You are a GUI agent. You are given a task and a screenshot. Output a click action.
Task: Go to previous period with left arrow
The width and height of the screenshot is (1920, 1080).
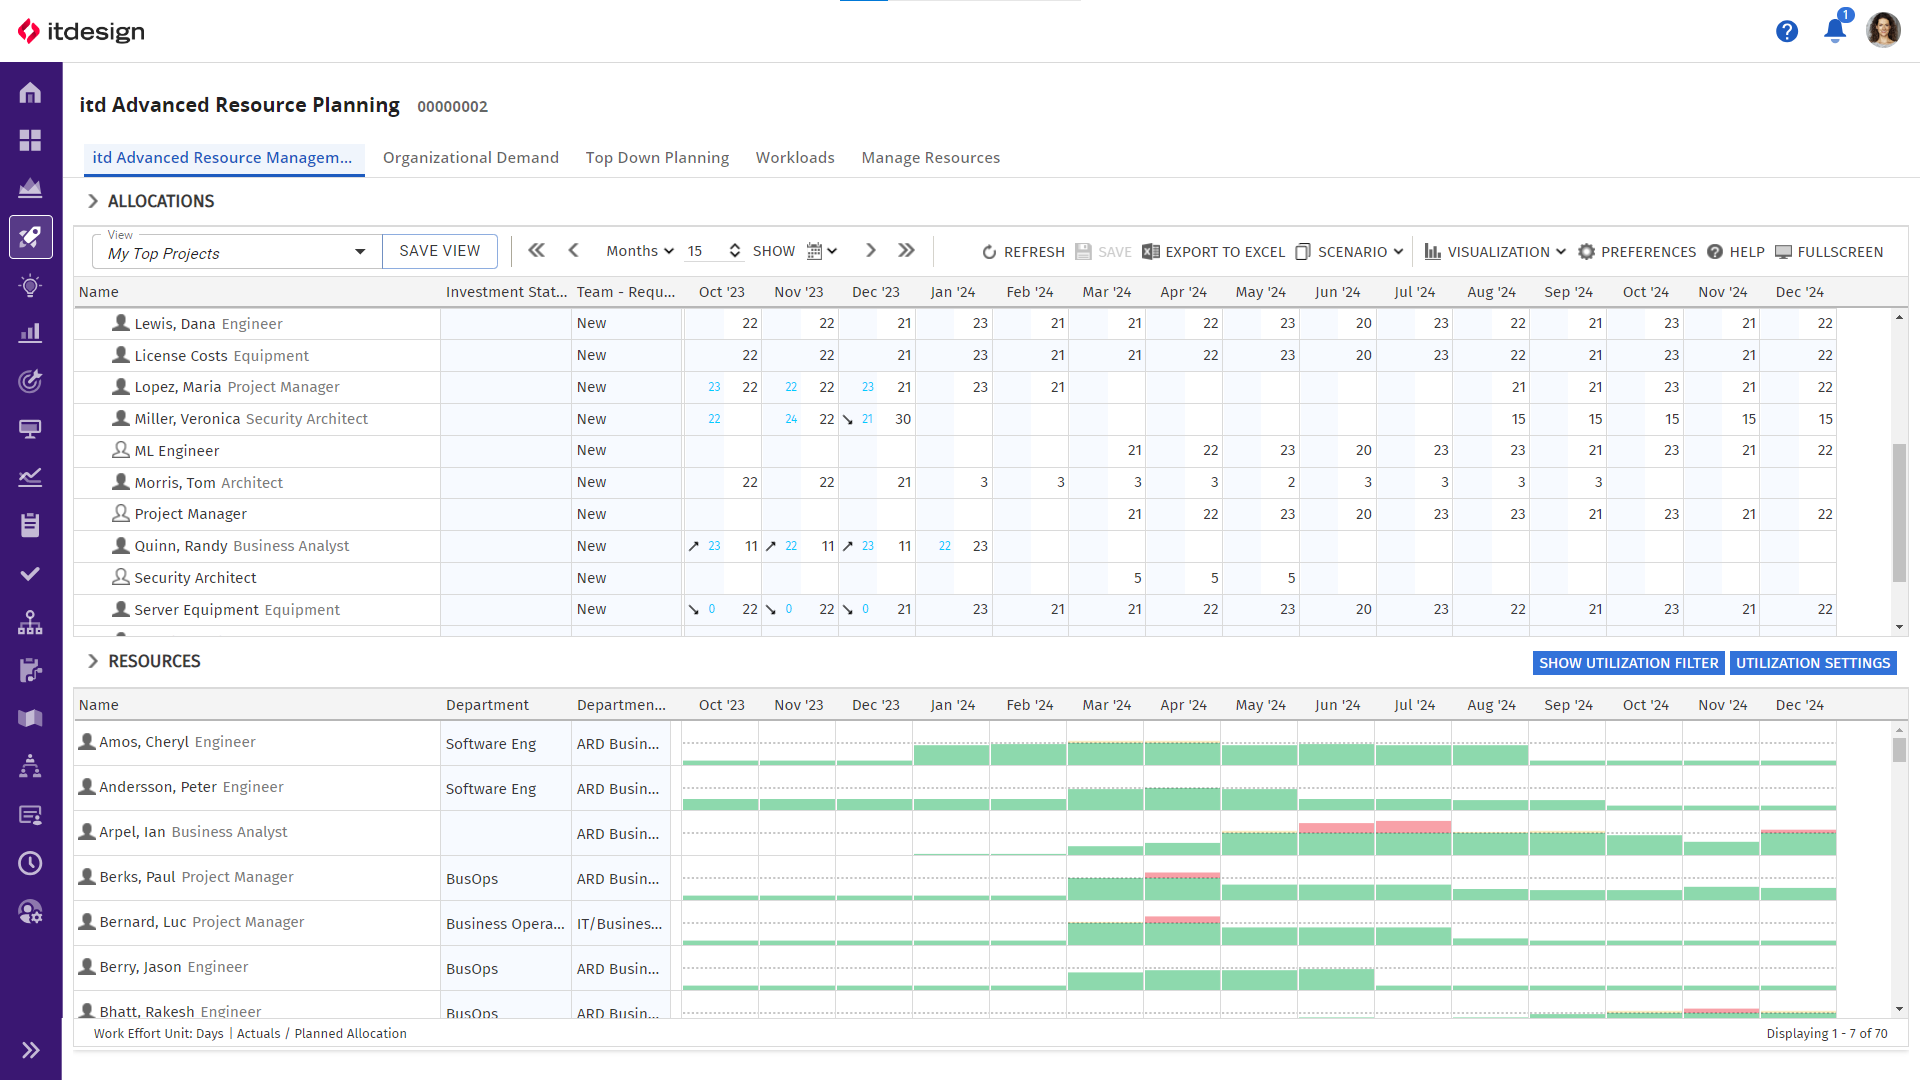click(x=573, y=251)
